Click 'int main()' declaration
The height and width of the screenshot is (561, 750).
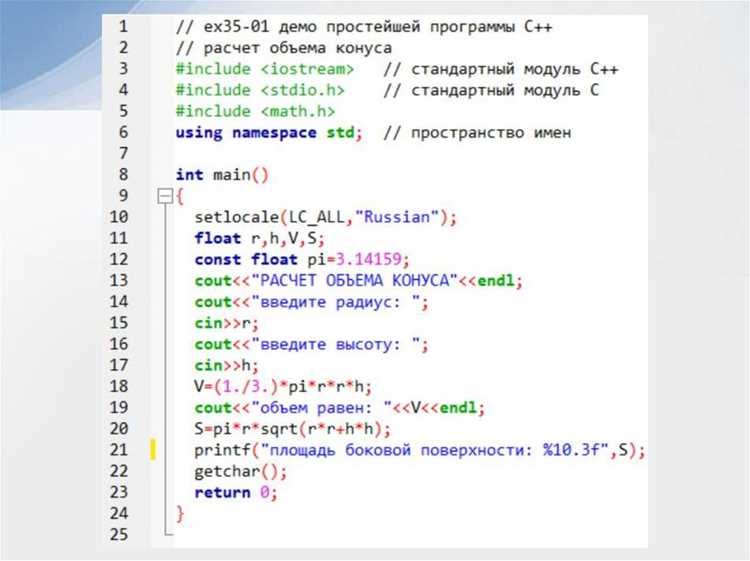(222, 175)
